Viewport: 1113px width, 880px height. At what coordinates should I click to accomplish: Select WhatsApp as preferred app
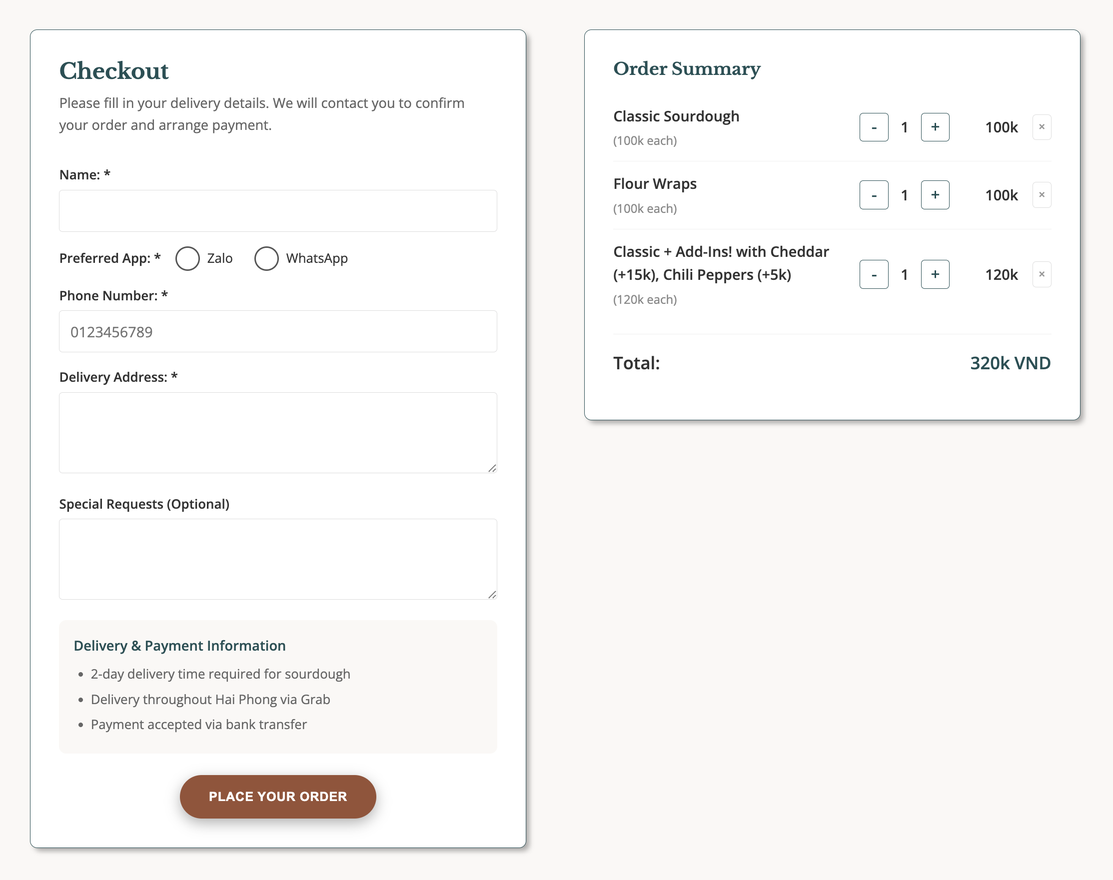(x=266, y=258)
